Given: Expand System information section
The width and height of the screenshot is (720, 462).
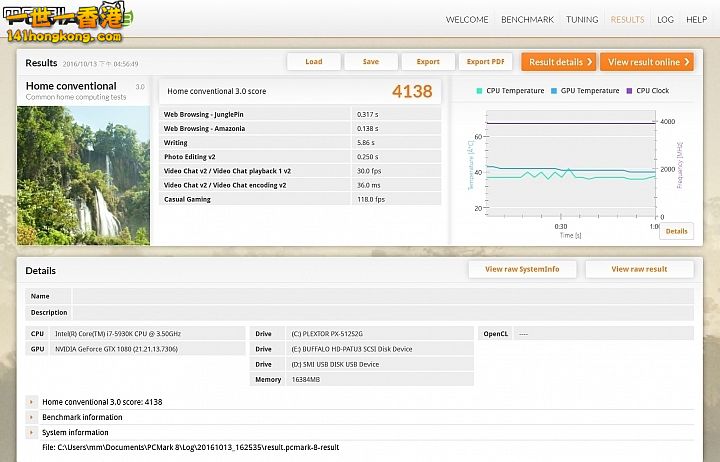Looking at the screenshot, I should click(x=31, y=432).
